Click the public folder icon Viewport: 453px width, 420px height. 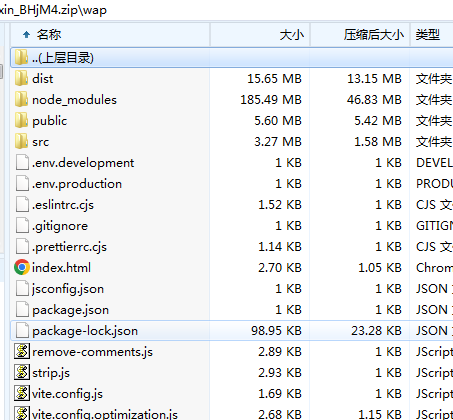click(22, 121)
